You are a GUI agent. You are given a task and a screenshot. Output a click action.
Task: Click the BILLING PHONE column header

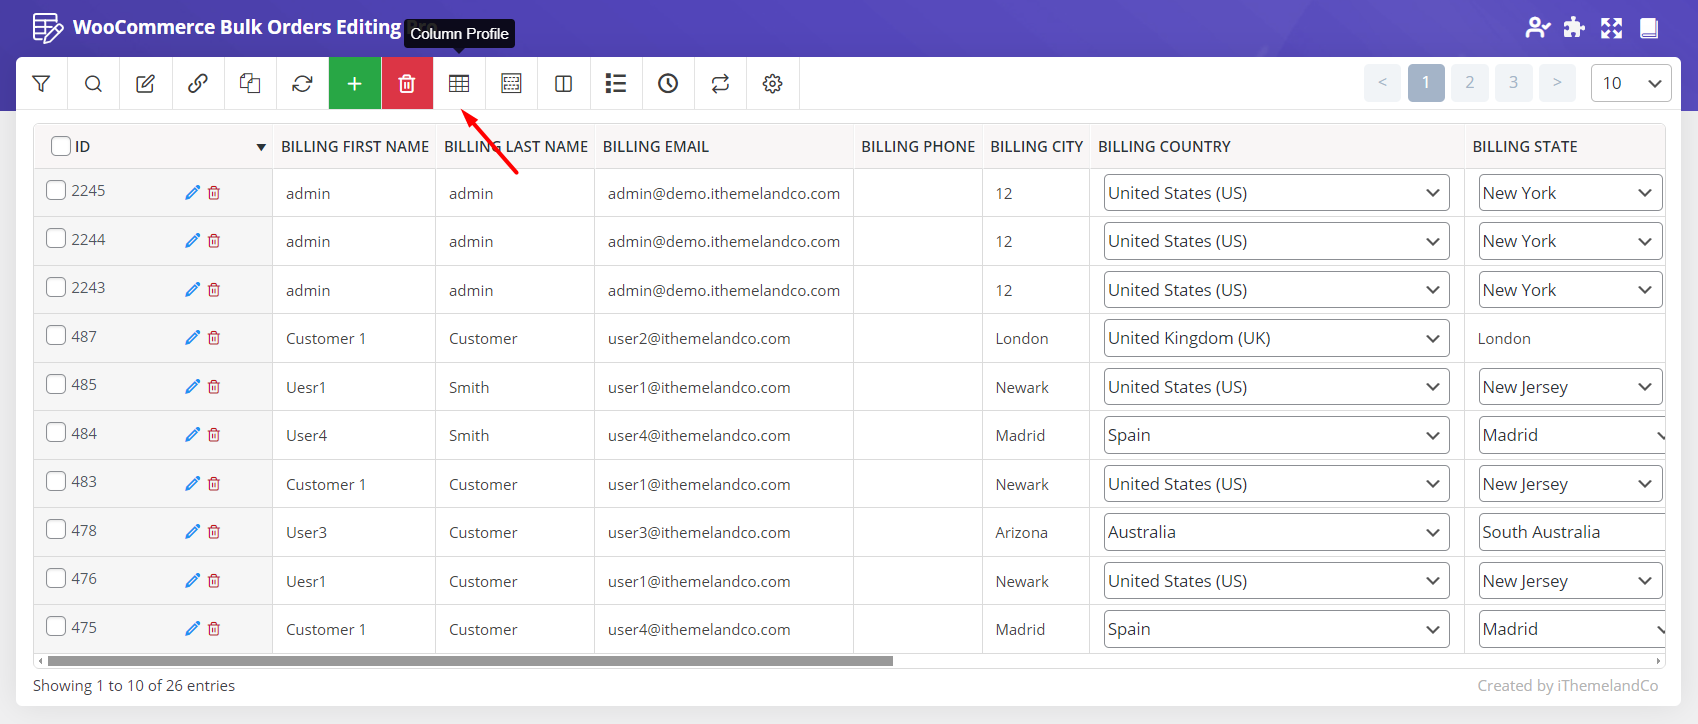click(x=918, y=147)
